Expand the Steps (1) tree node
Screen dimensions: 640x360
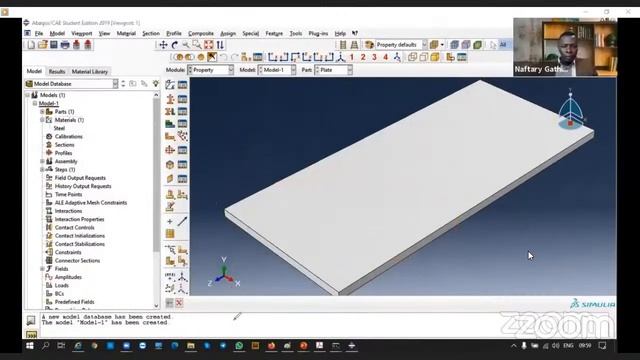pyautogui.click(x=42, y=169)
